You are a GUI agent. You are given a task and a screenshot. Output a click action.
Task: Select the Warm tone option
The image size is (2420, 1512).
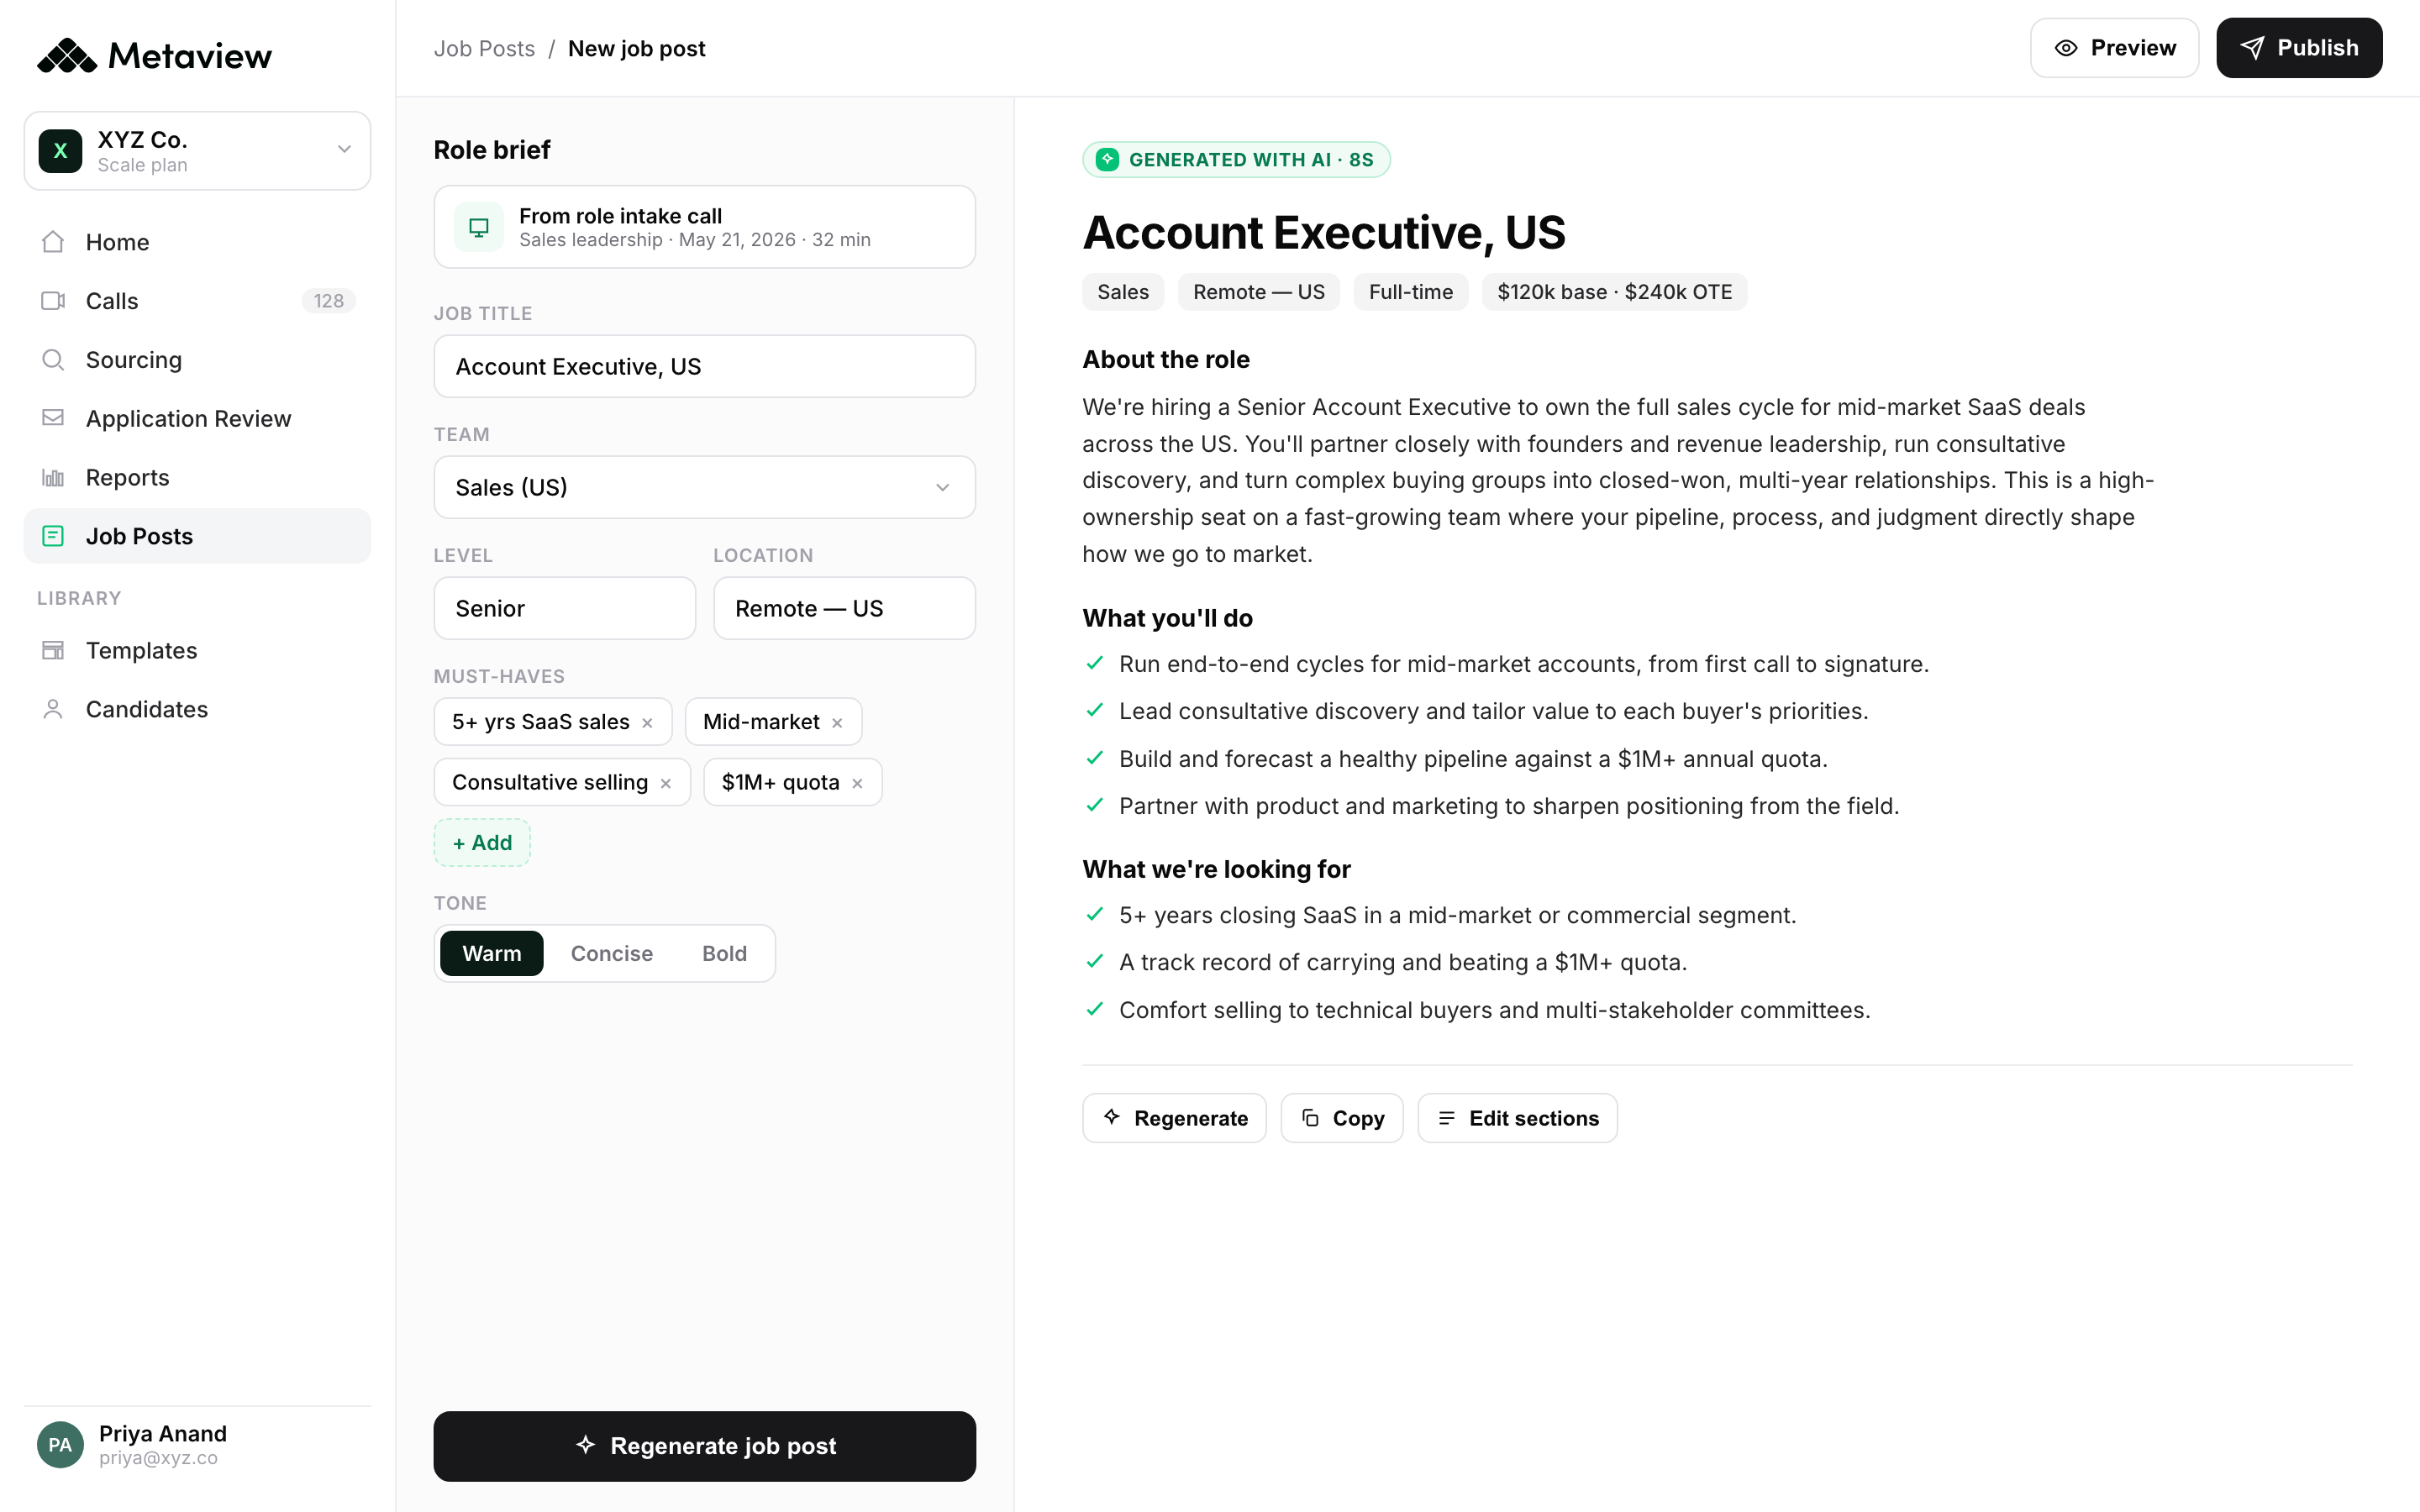[492, 953]
